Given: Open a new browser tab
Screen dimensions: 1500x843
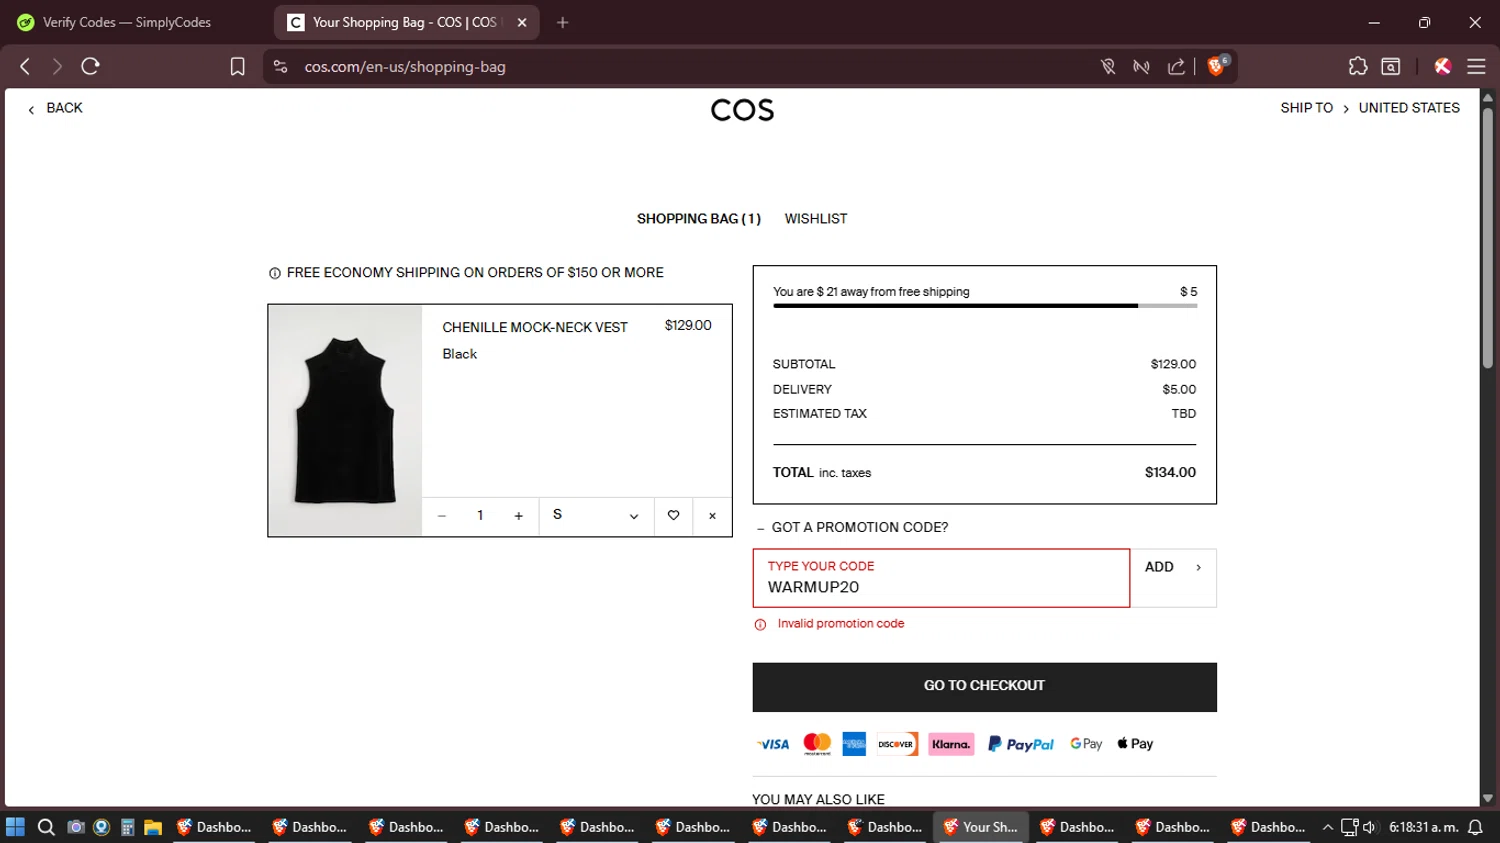Looking at the screenshot, I should (x=563, y=22).
